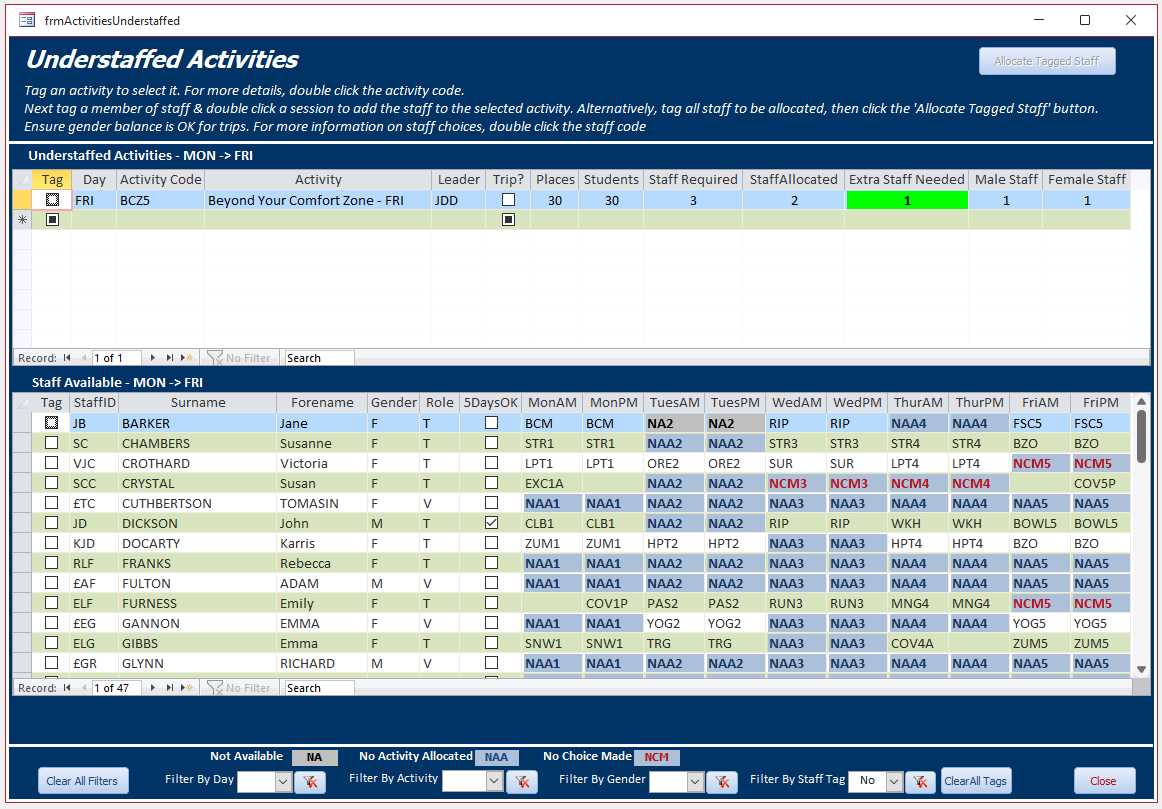1162x809 pixels.
Task: Tag staff member FURNESS Emily
Action: (51, 603)
